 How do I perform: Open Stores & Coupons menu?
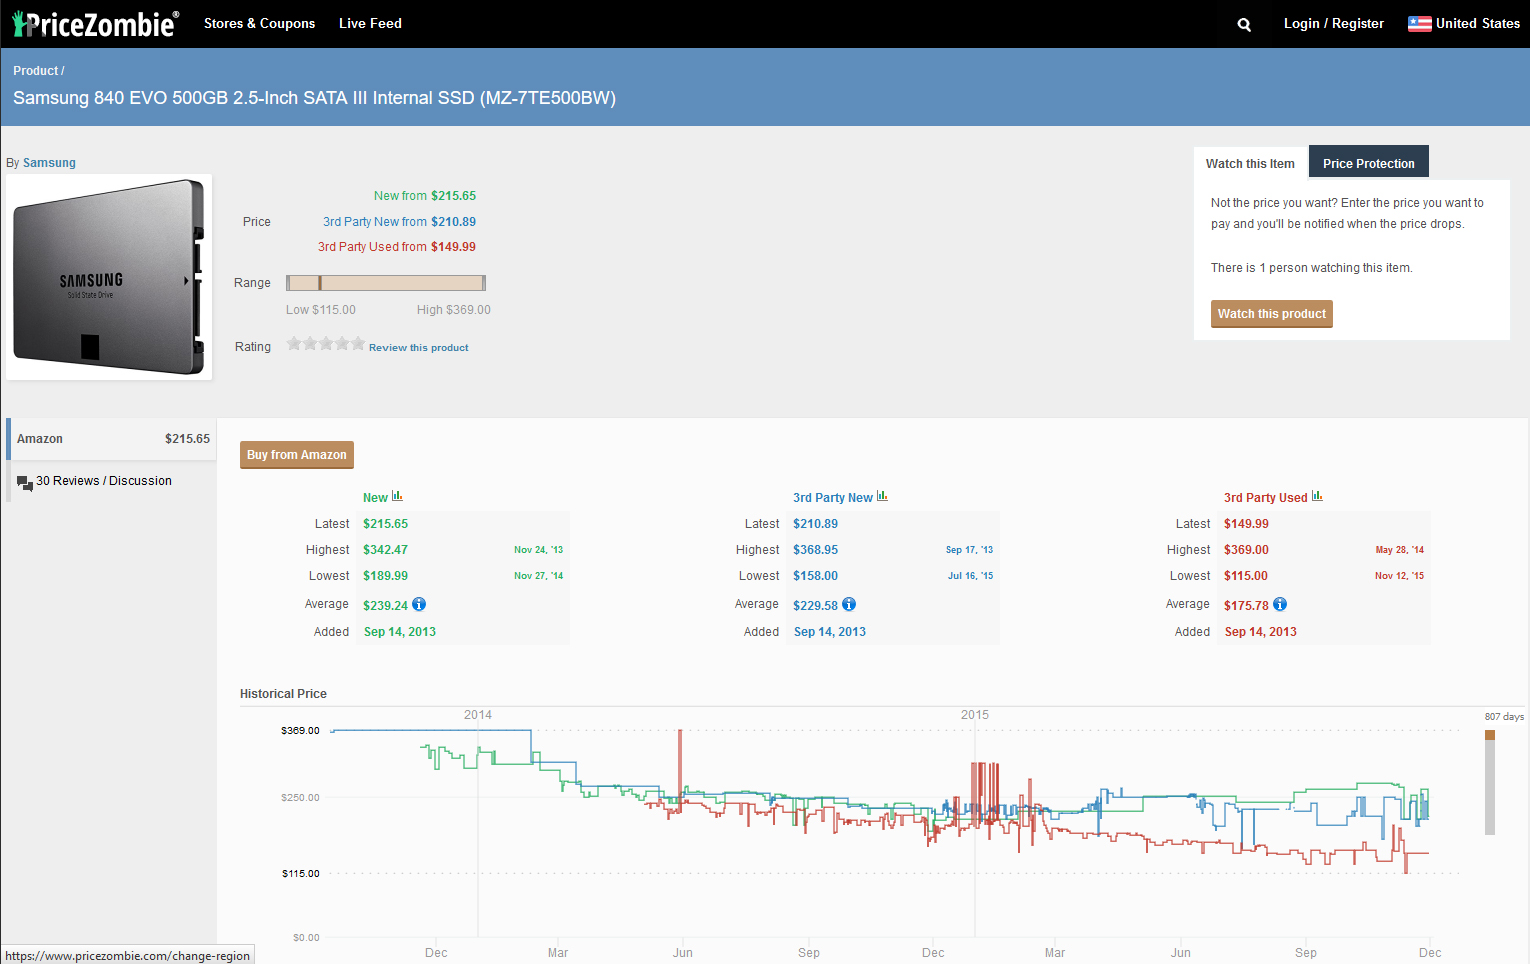tap(259, 24)
